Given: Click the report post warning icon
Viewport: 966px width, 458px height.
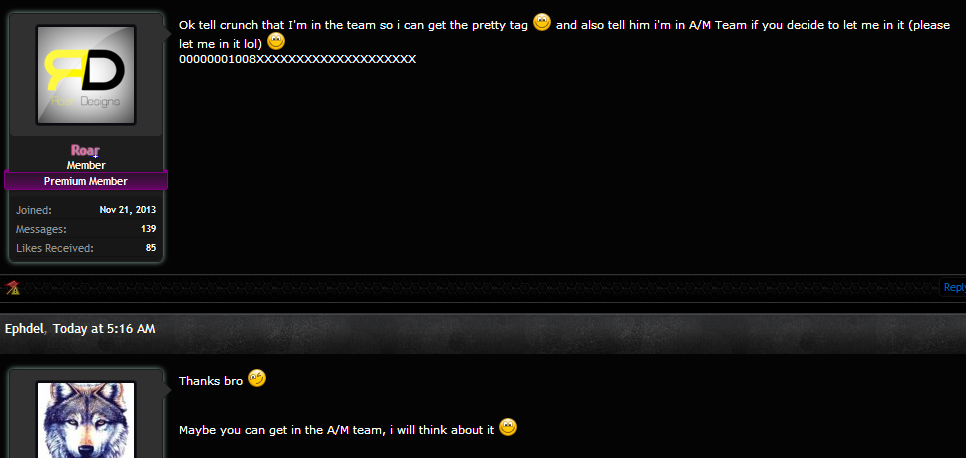Looking at the screenshot, I should (x=13, y=287).
